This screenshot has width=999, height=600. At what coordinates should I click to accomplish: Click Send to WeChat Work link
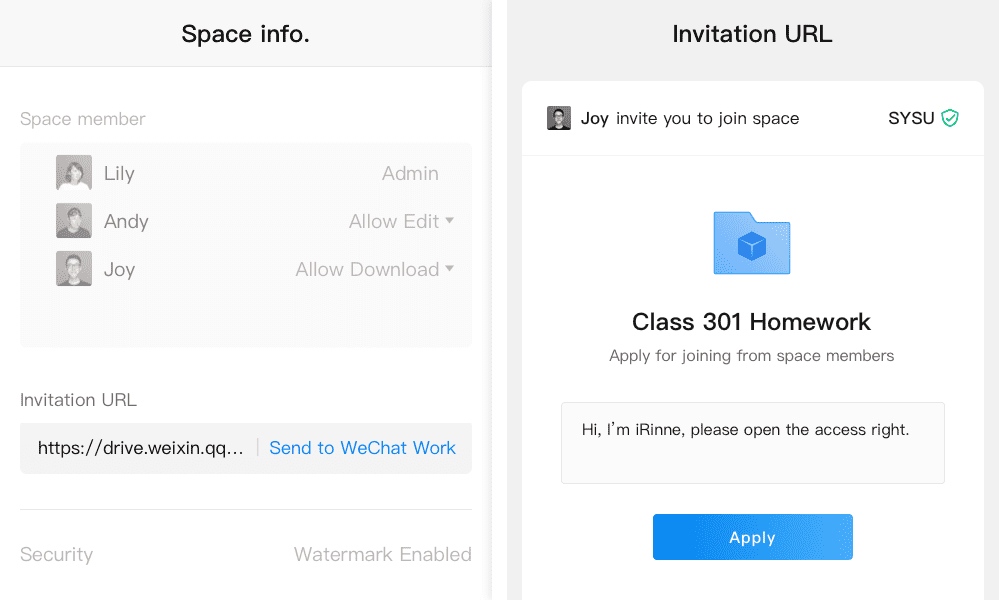[x=363, y=448]
